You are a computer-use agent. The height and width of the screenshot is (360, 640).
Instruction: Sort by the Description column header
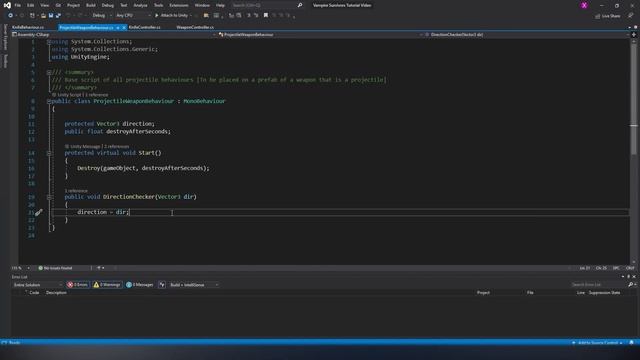pyautogui.click(x=56, y=293)
